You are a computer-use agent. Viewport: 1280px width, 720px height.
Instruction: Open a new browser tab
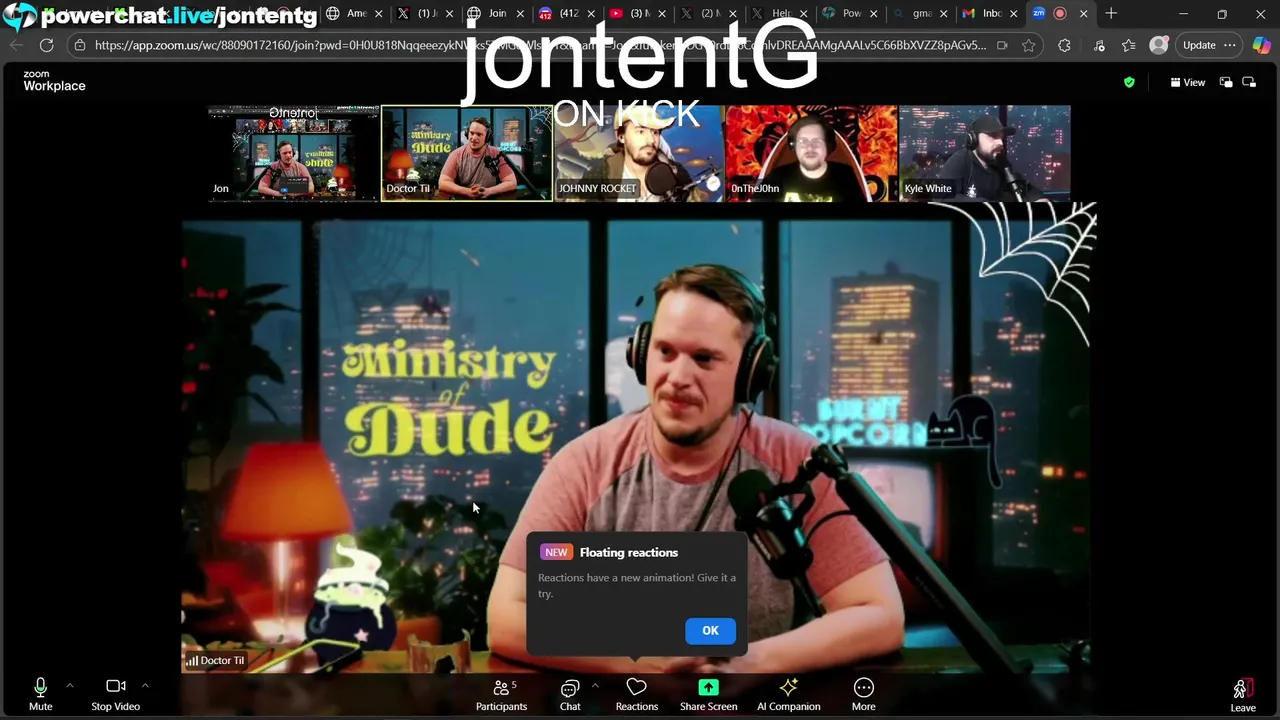[x=1111, y=14]
